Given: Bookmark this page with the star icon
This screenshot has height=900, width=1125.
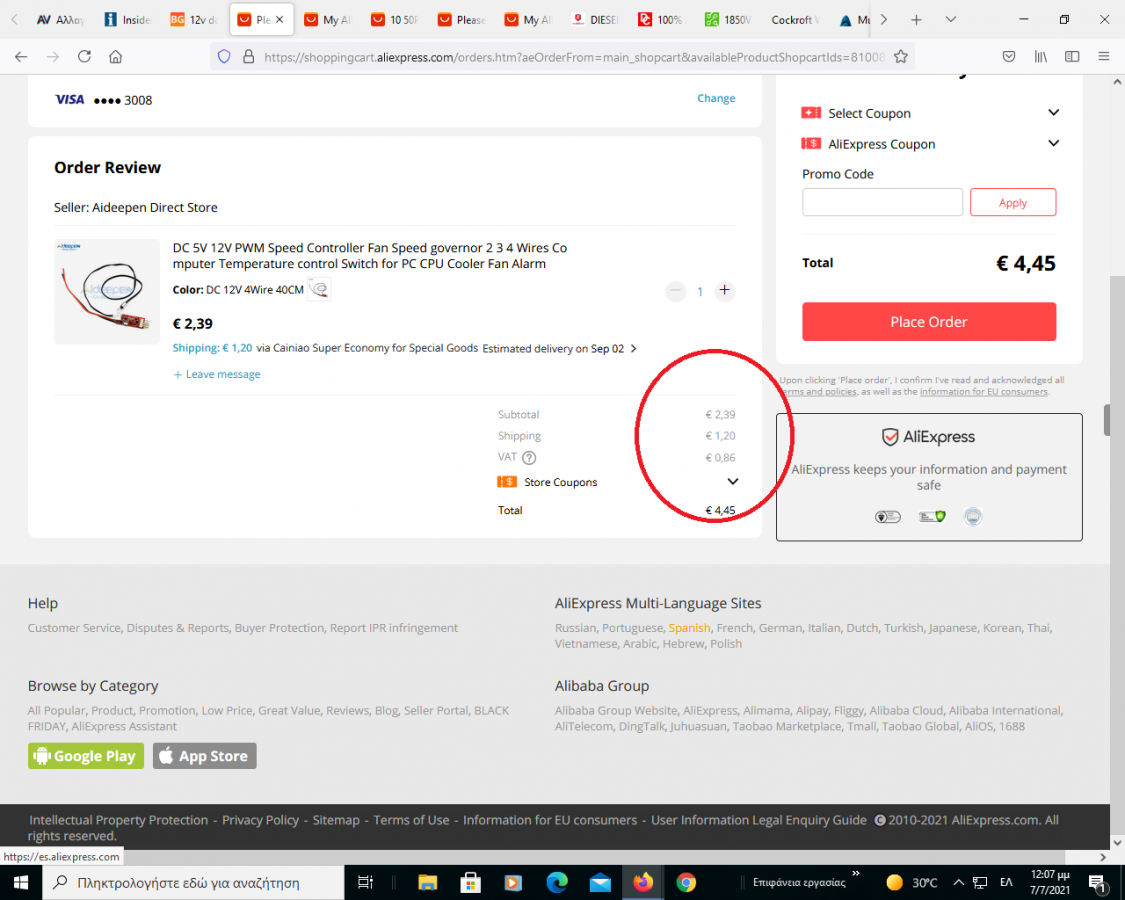Looking at the screenshot, I should point(901,57).
